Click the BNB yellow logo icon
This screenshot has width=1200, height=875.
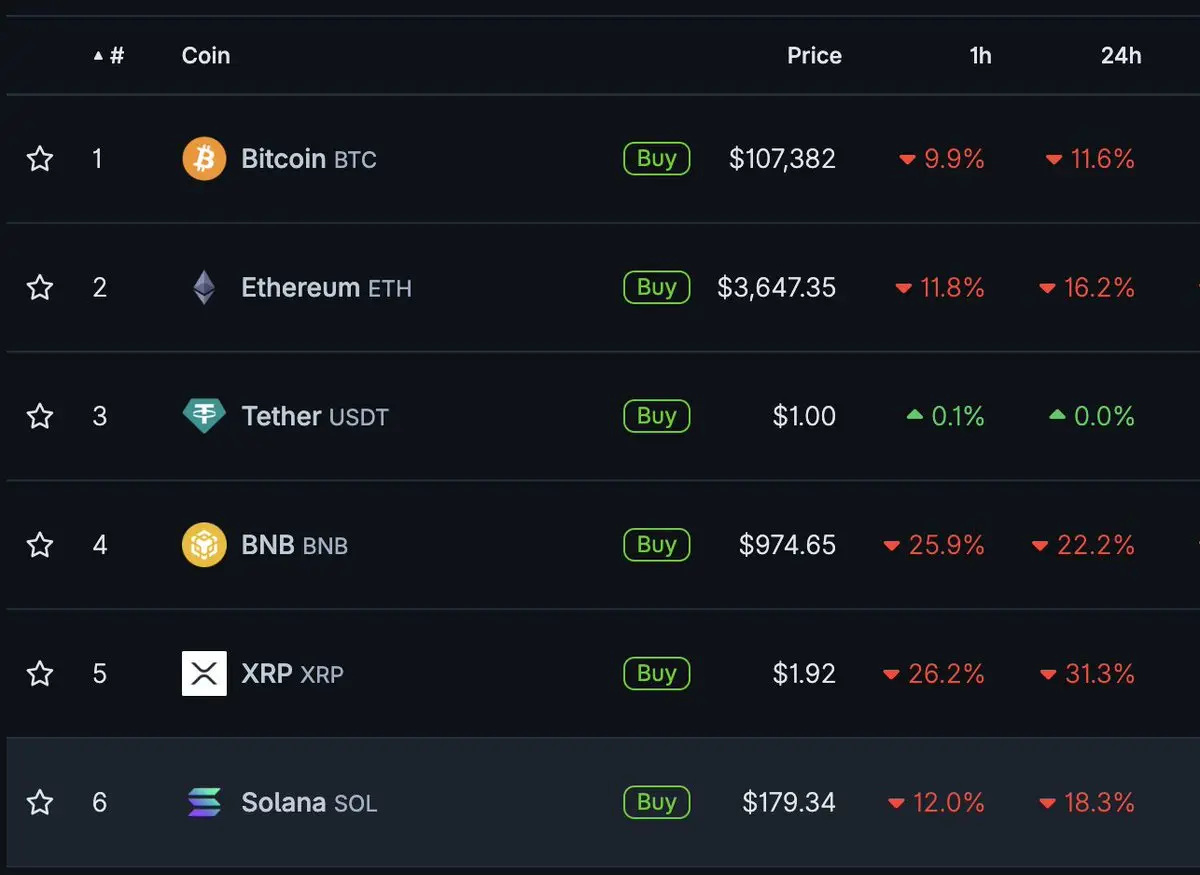pyautogui.click(x=204, y=545)
